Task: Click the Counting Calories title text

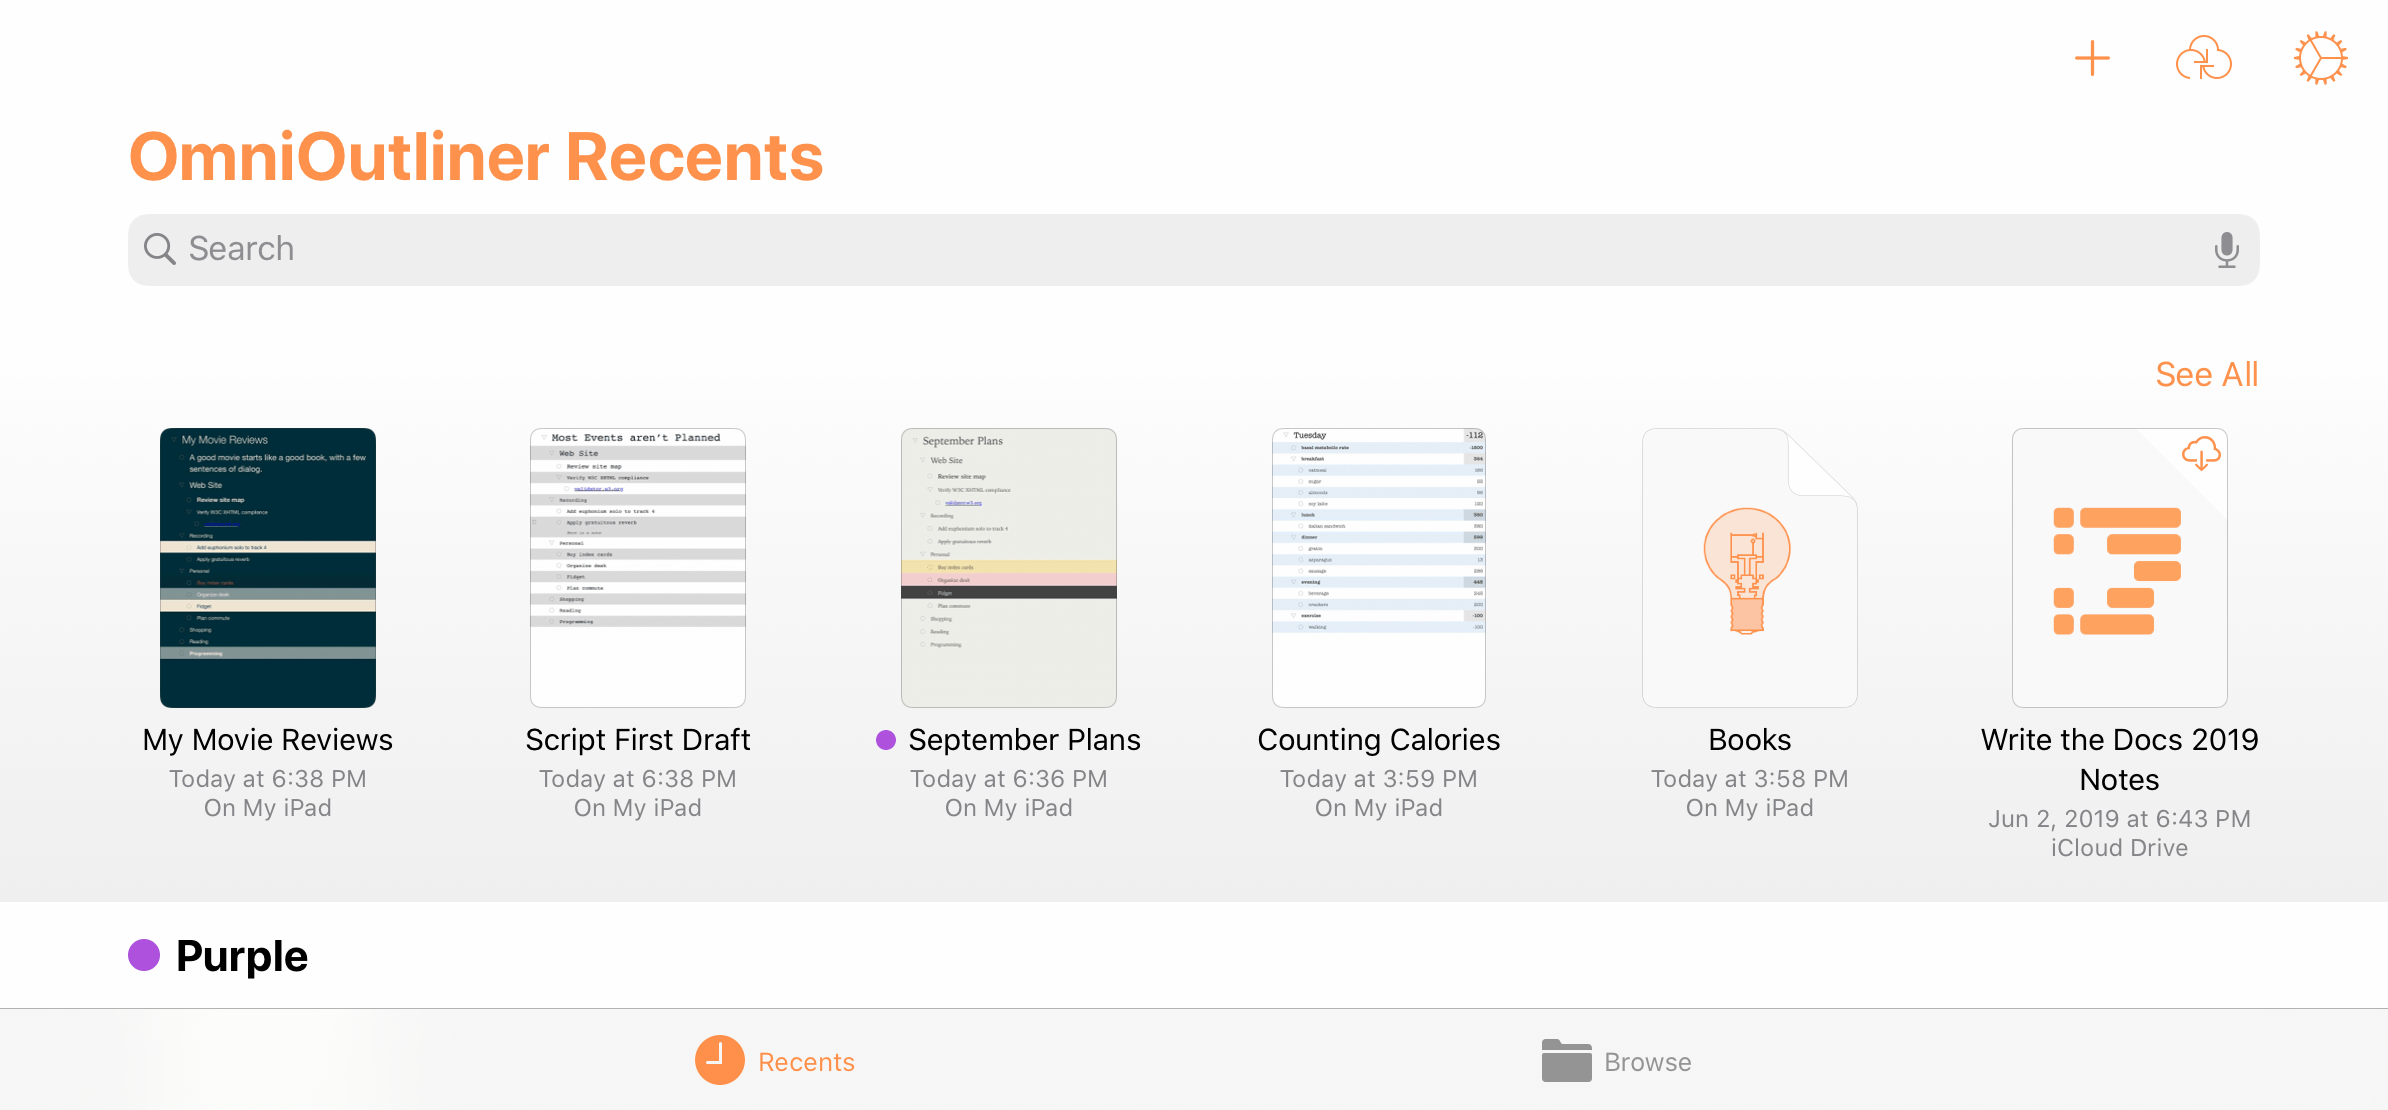Action: 1379,740
